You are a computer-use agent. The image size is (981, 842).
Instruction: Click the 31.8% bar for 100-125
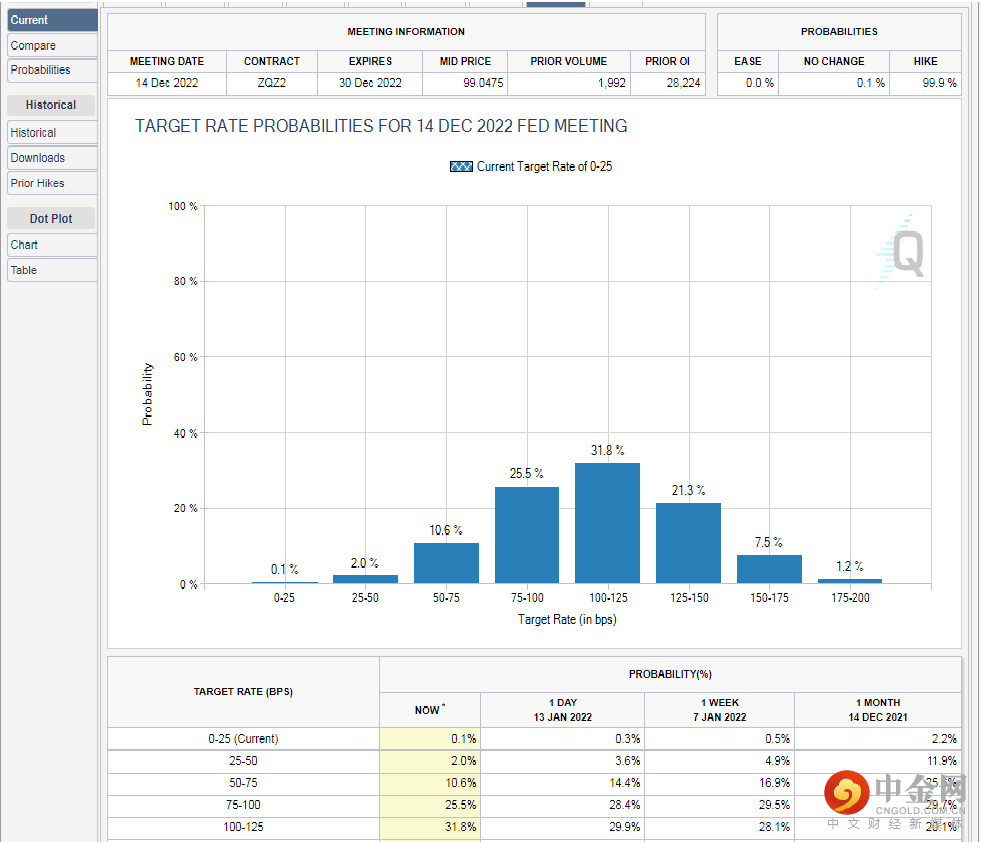point(607,523)
